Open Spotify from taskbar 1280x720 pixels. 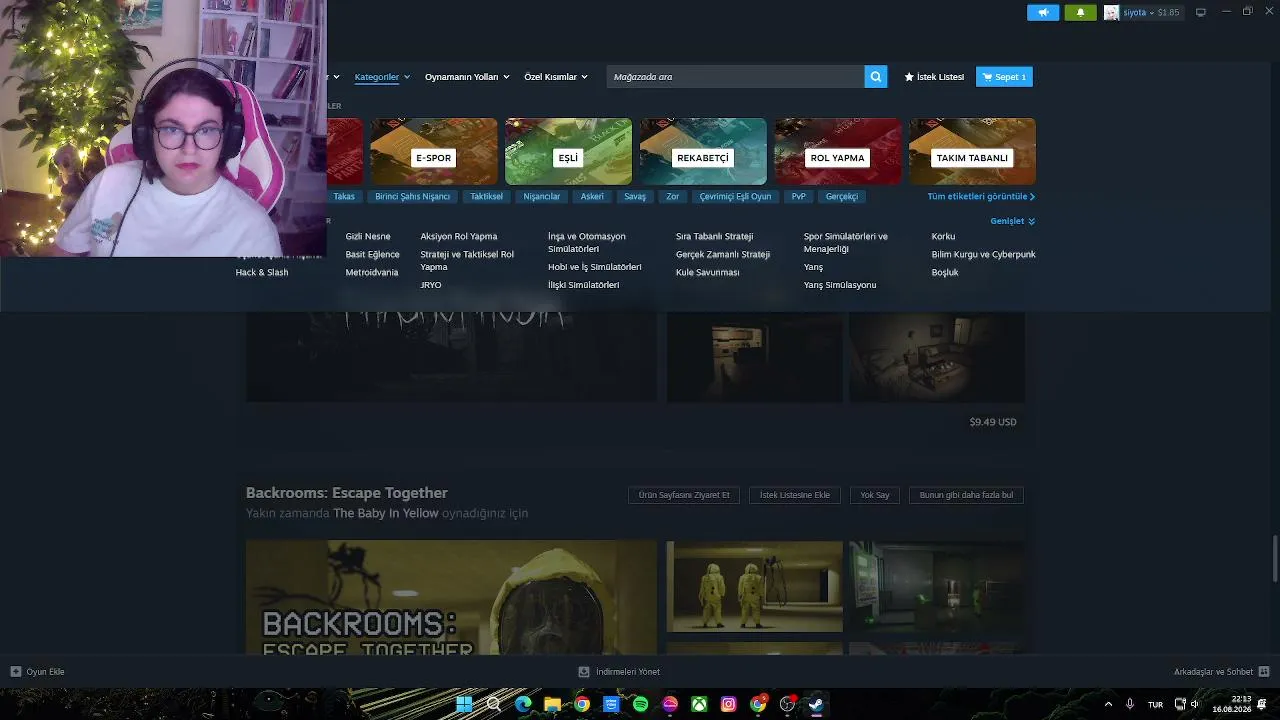[x=640, y=704]
